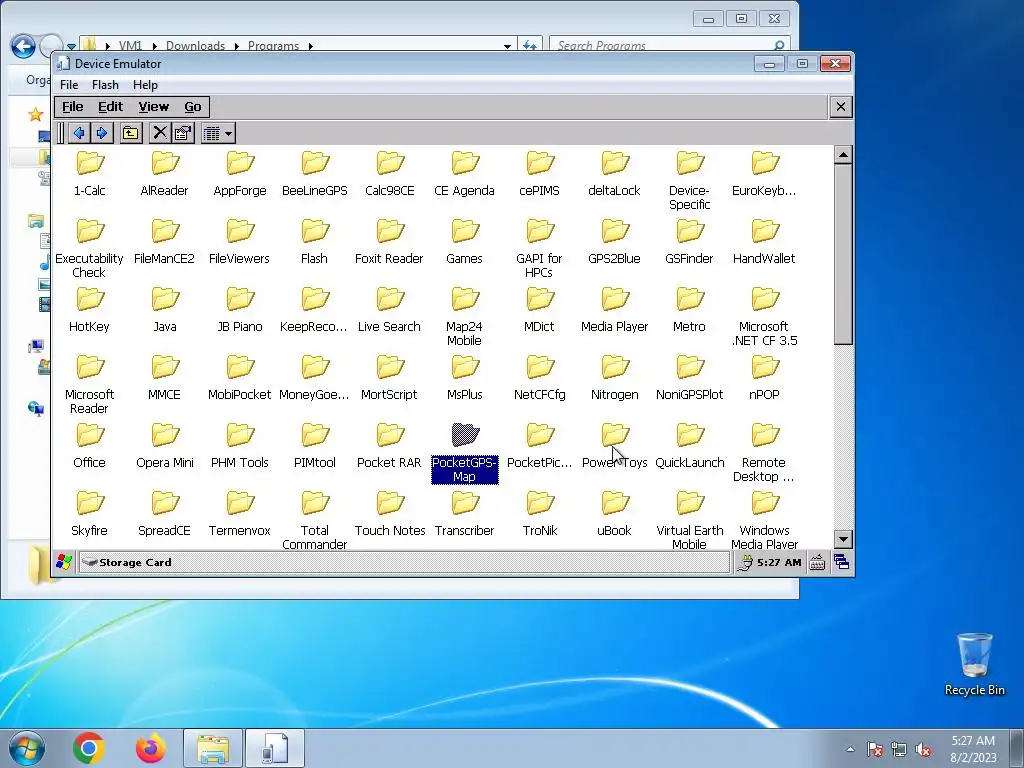Screen dimensions: 1024x768
Task: Close the CE explorer with the X button
Action: point(840,106)
